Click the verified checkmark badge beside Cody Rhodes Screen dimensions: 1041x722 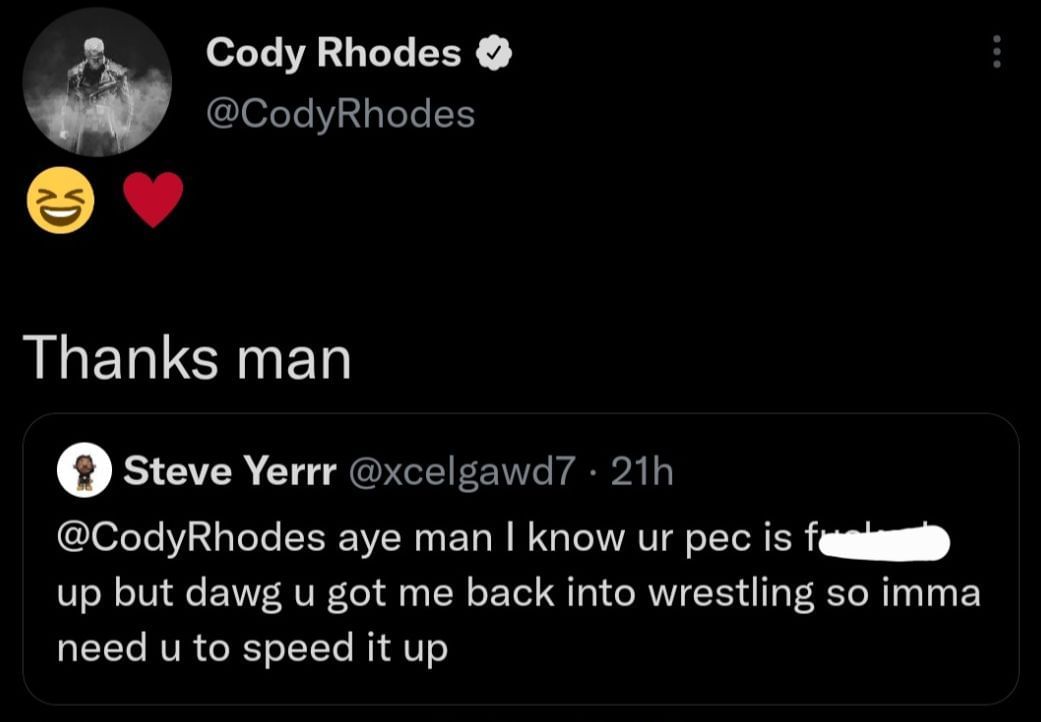pyautogui.click(x=493, y=53)
